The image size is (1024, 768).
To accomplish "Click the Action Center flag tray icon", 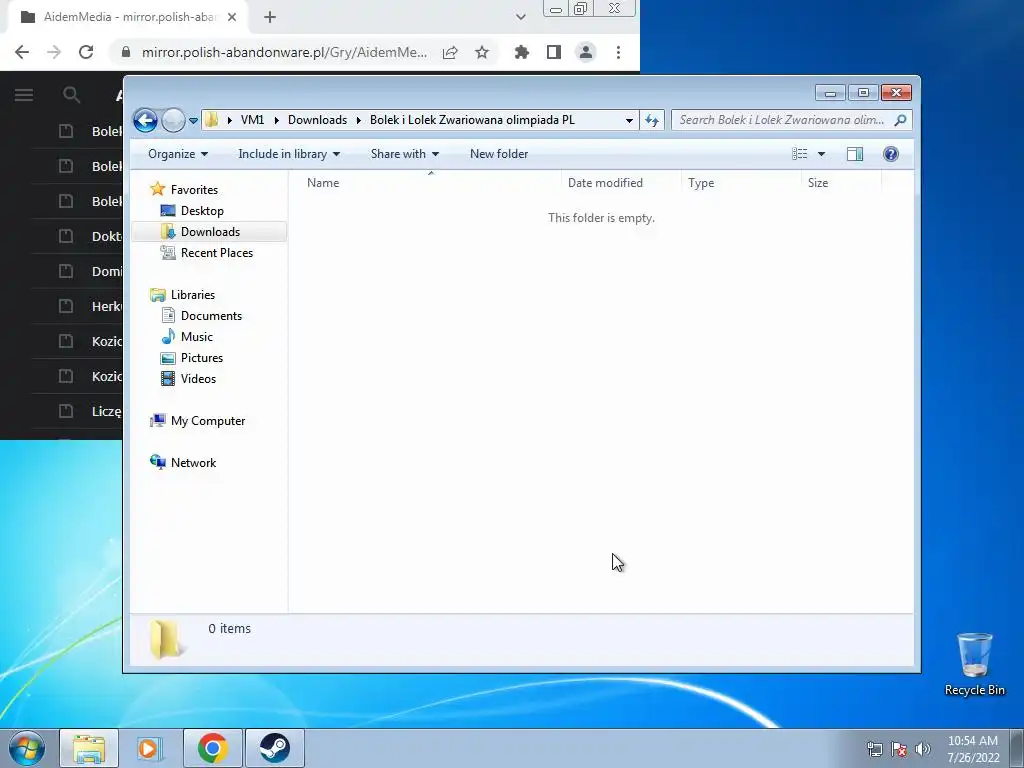I will [x=899, y=749].
